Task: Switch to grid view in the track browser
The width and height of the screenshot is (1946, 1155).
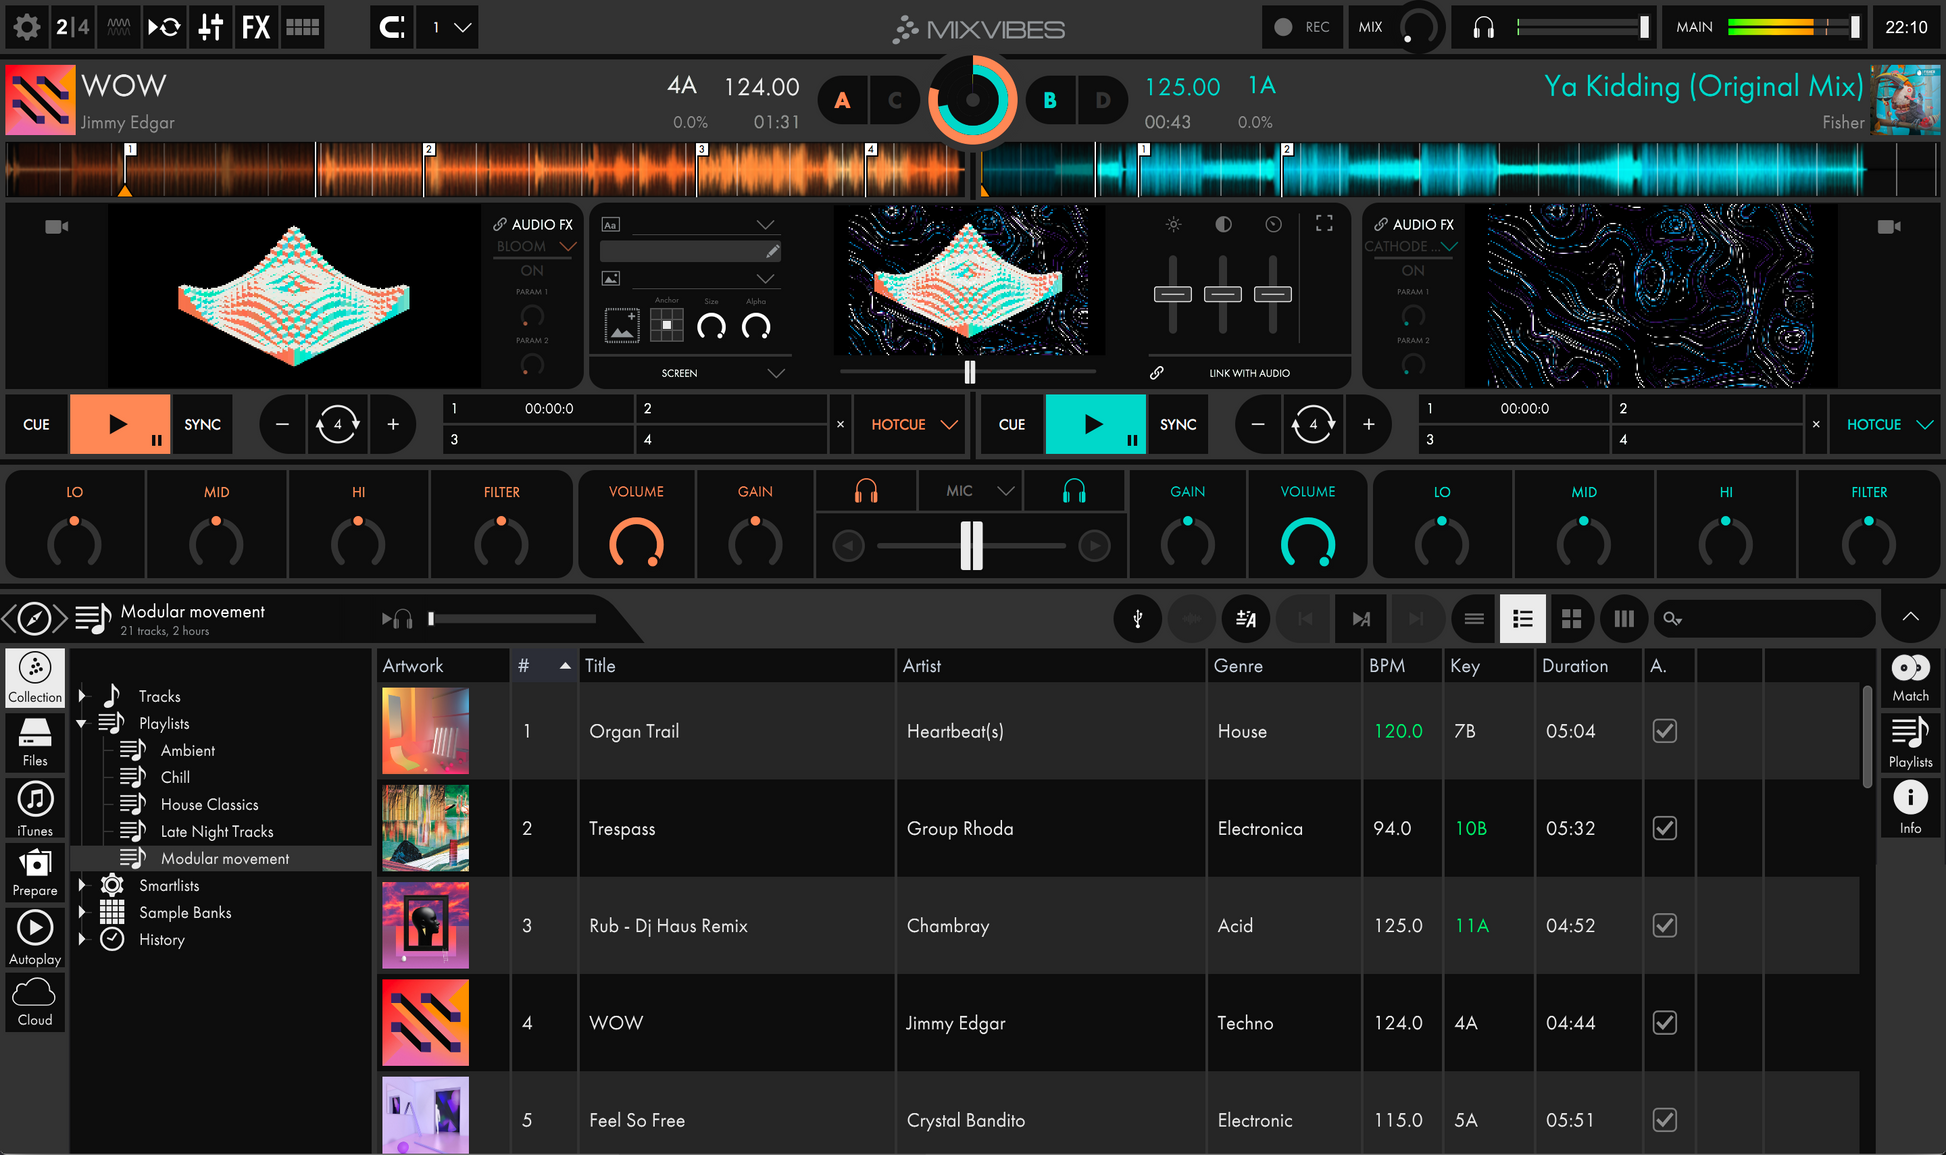Action: click(1572, 618)
